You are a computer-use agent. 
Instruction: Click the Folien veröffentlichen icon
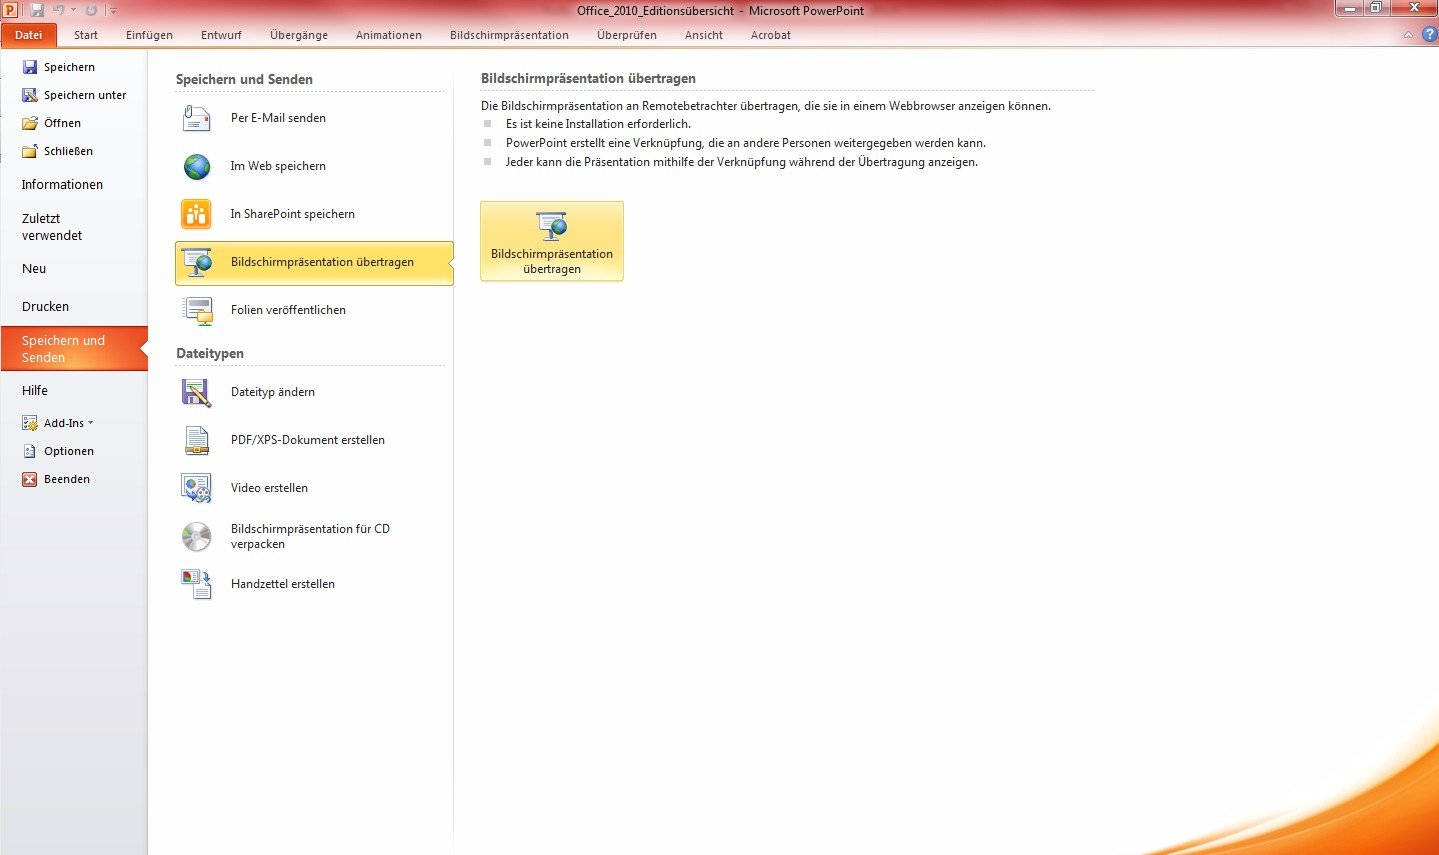coord(197,310)
